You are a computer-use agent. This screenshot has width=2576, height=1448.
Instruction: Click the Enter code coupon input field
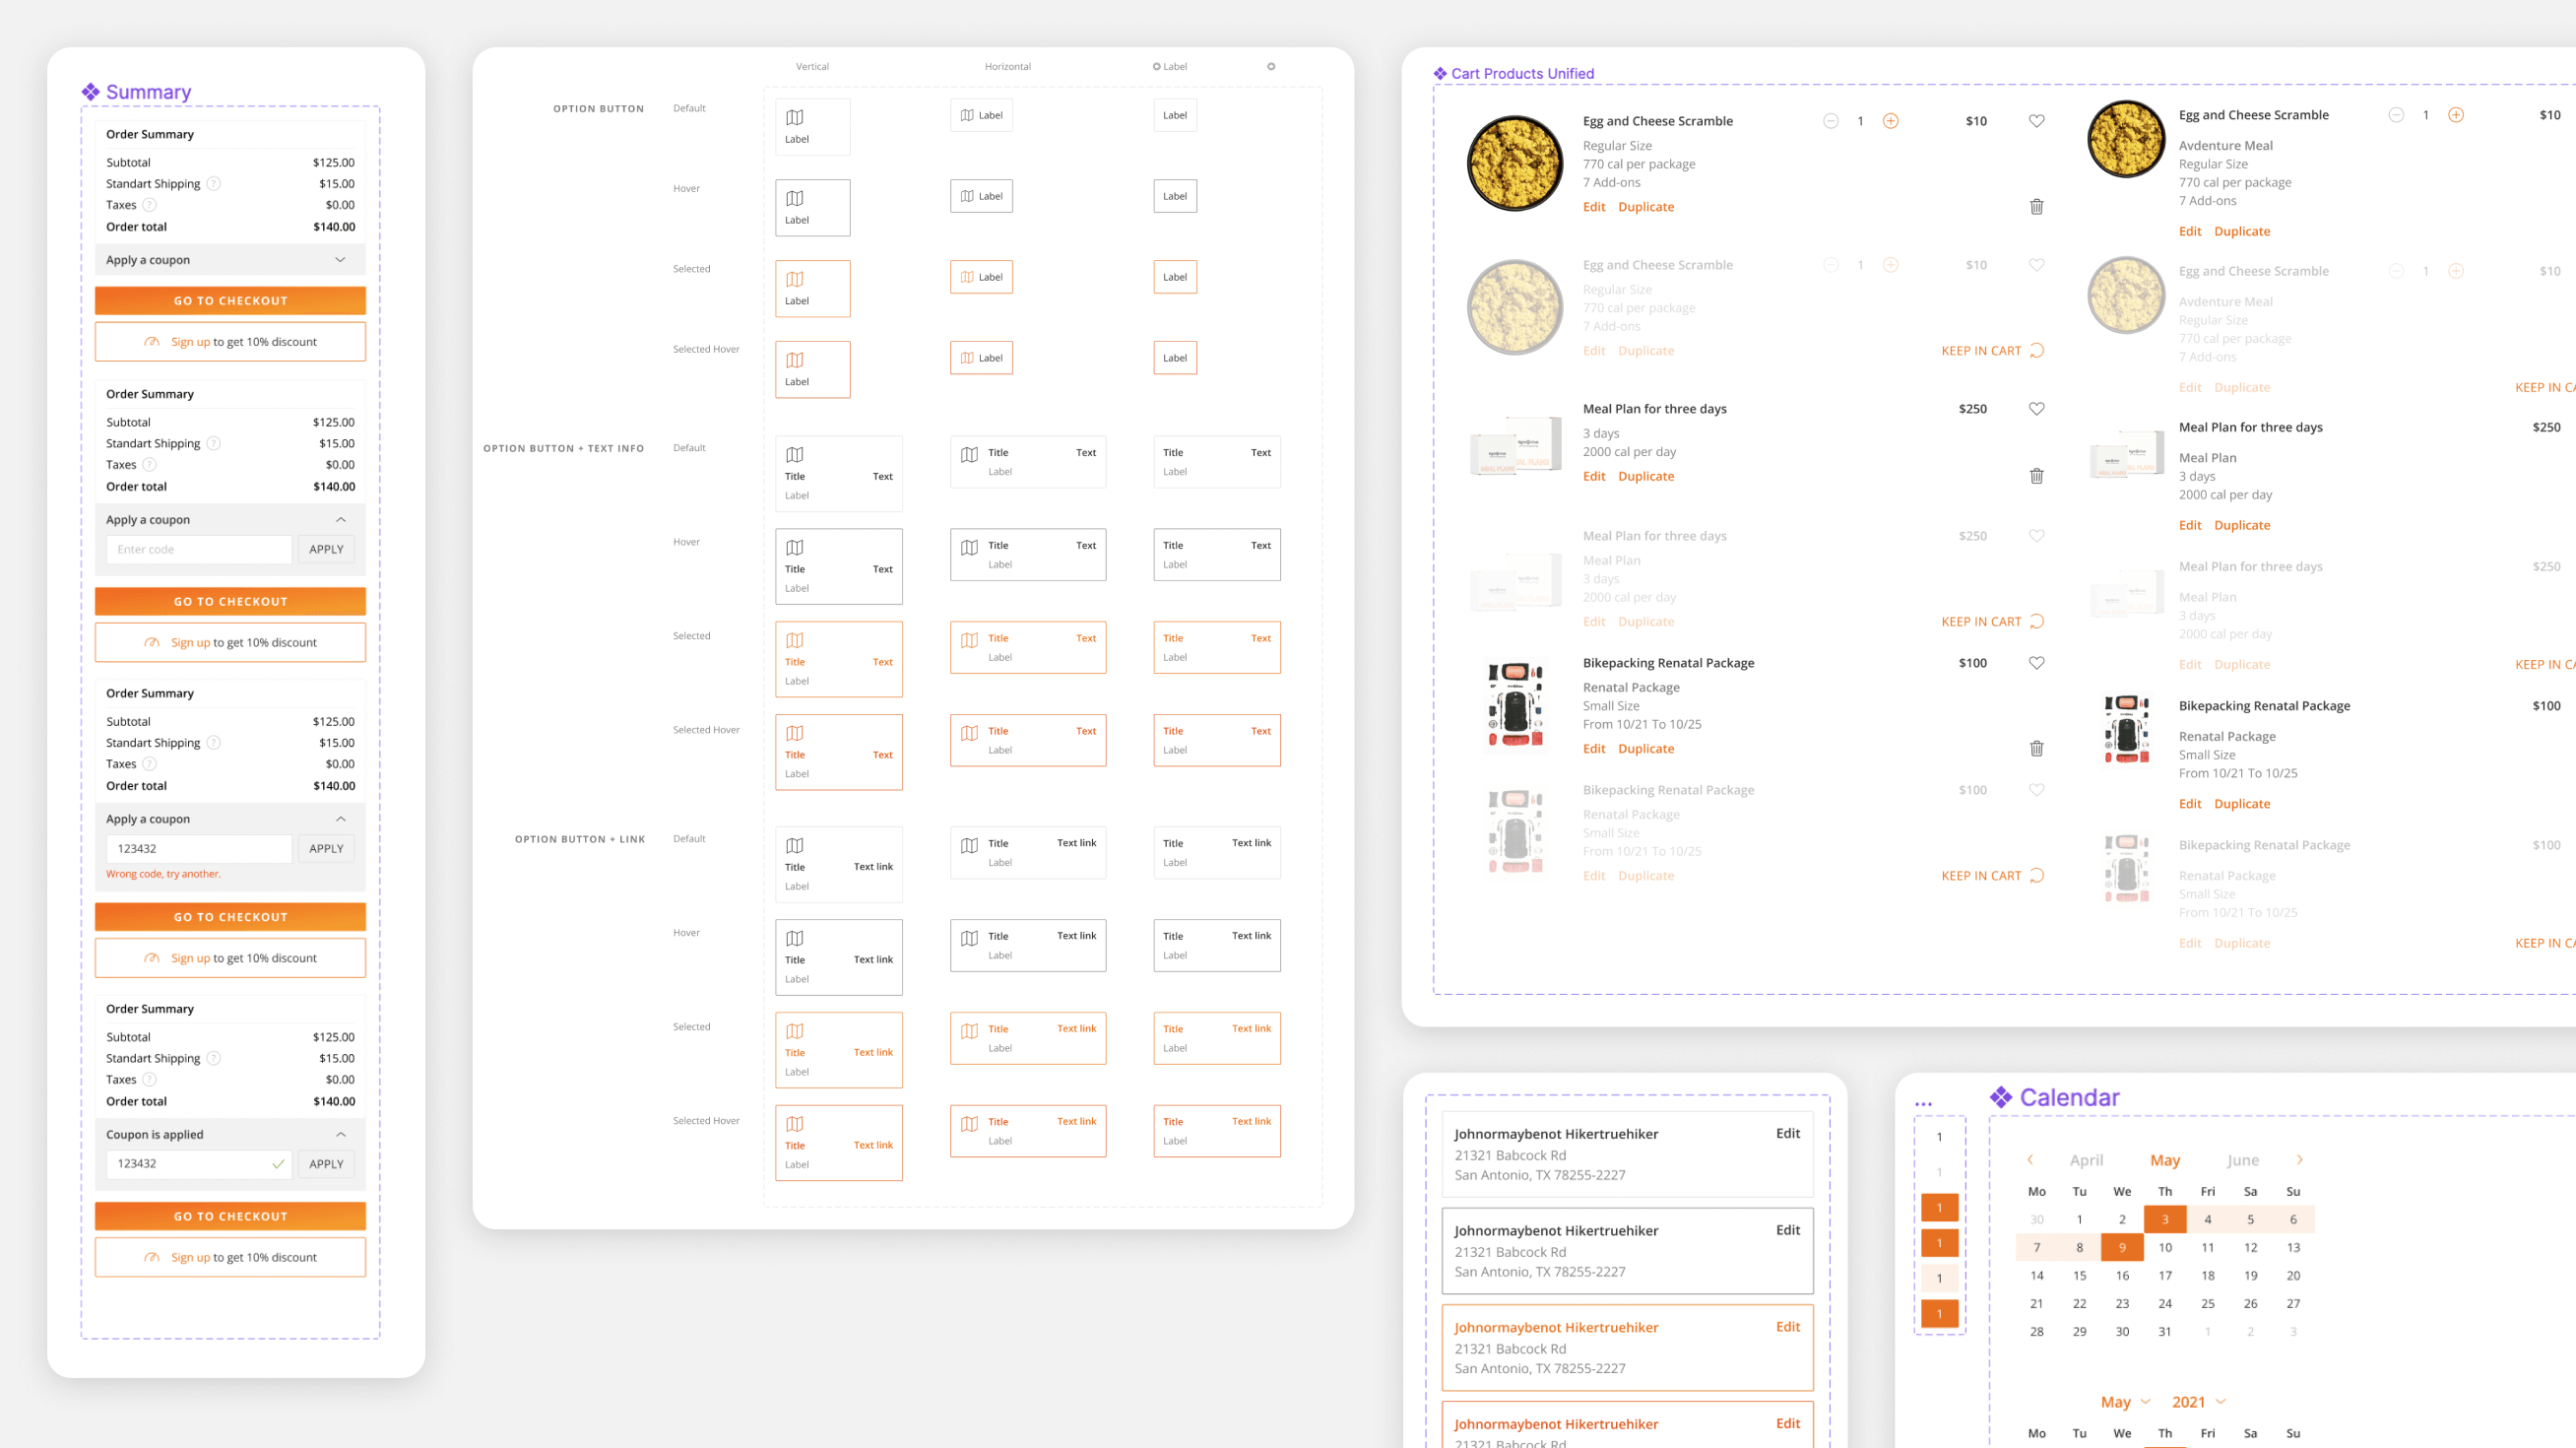(198, 549)
